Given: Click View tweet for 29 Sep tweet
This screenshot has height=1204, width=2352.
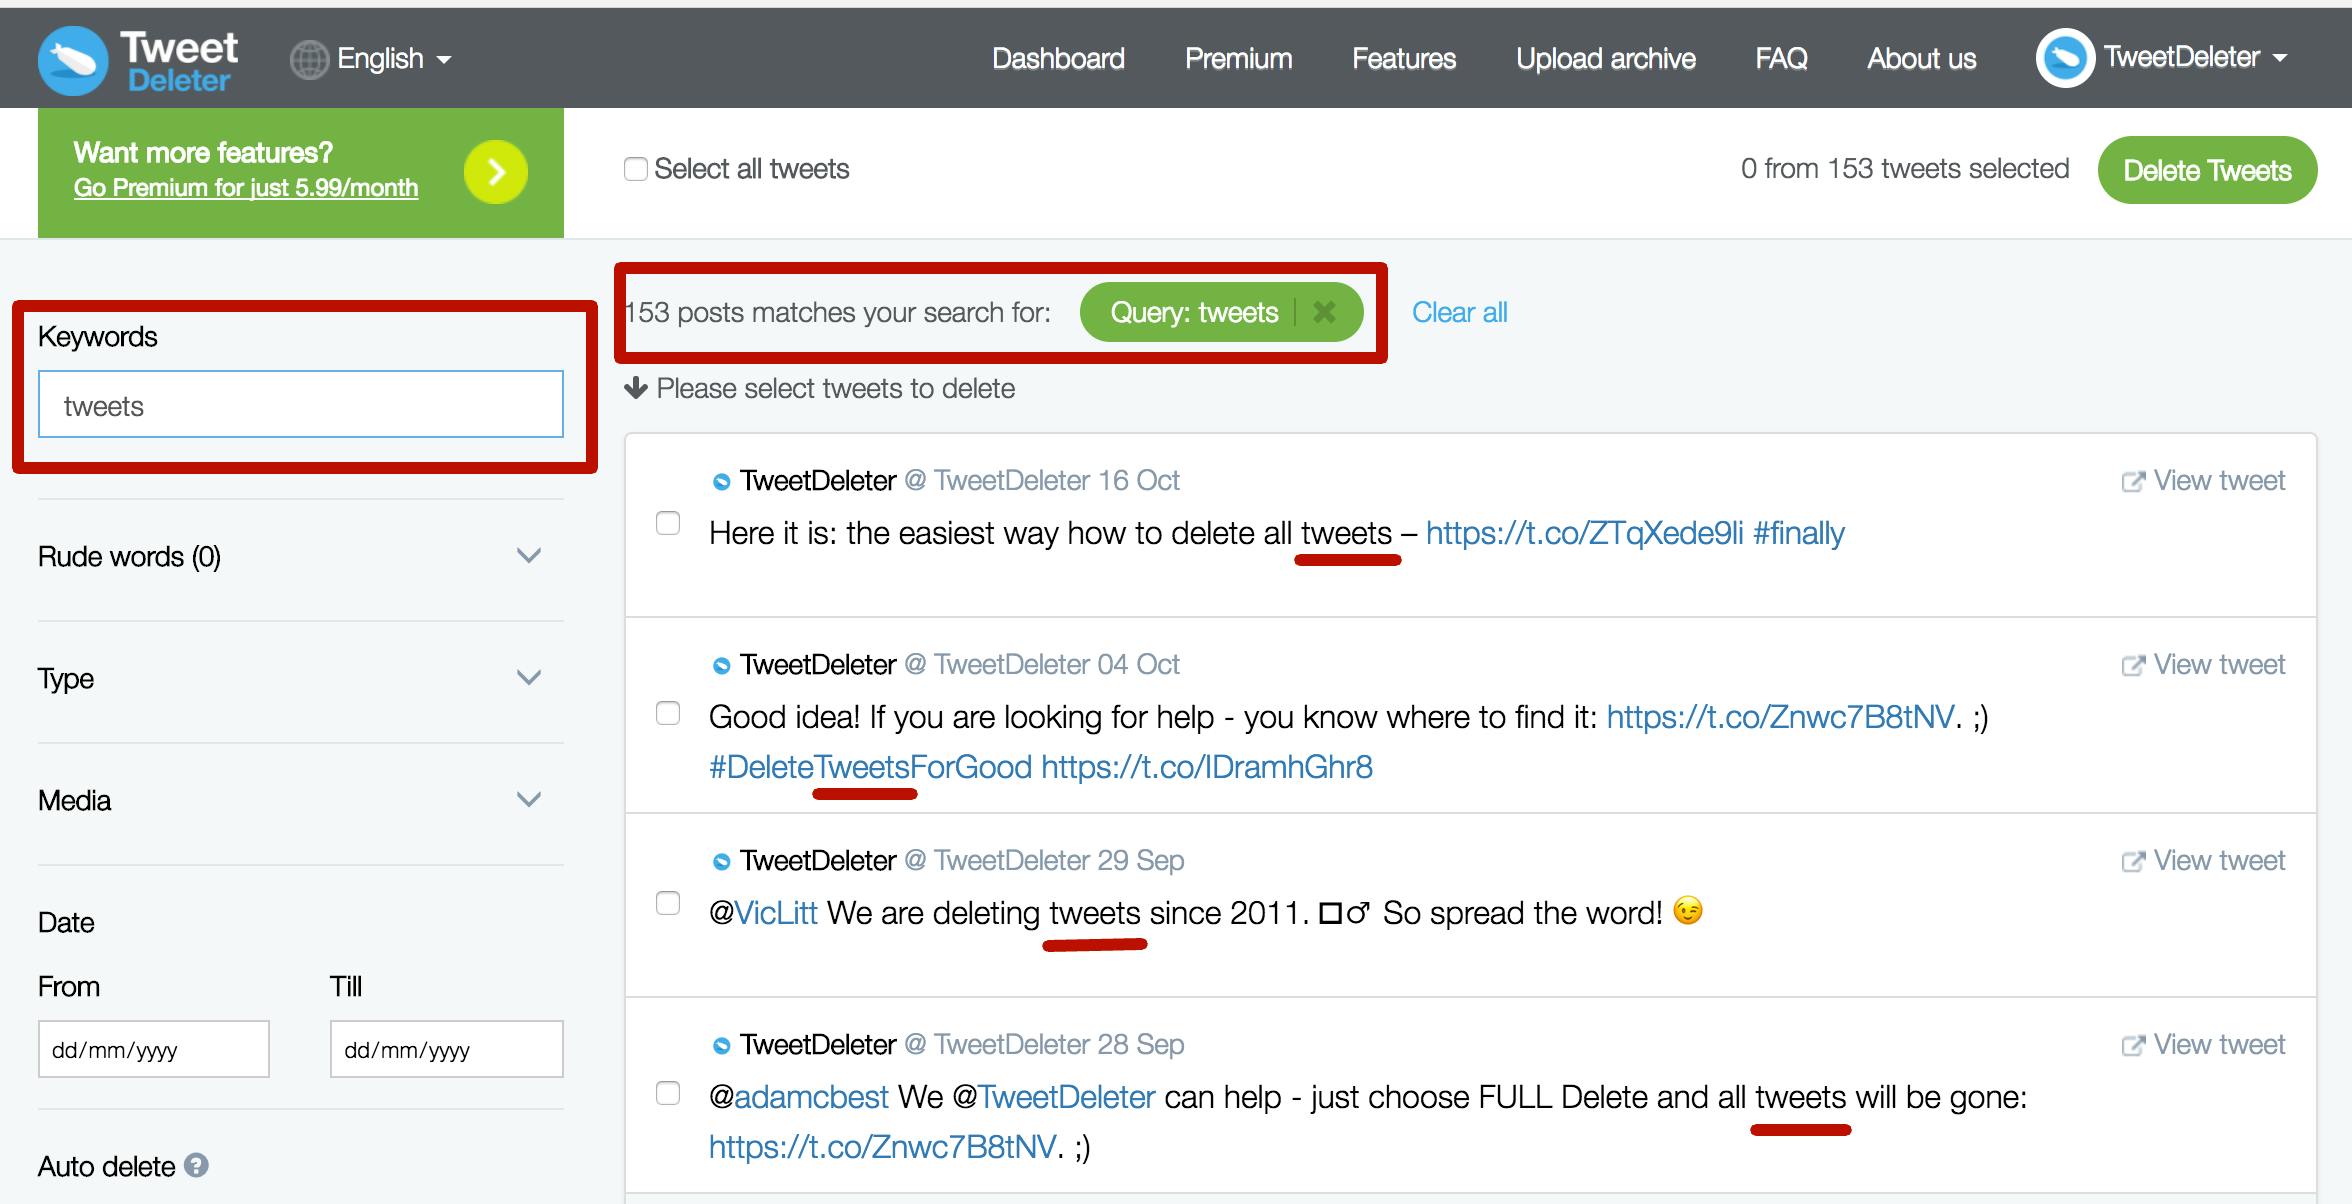Looking at the screenshot, I should 2219,861.
